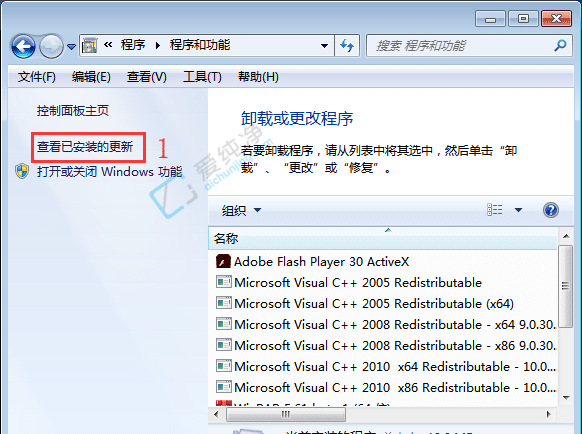Click the magnifier search icon

[x=560, y=46]
